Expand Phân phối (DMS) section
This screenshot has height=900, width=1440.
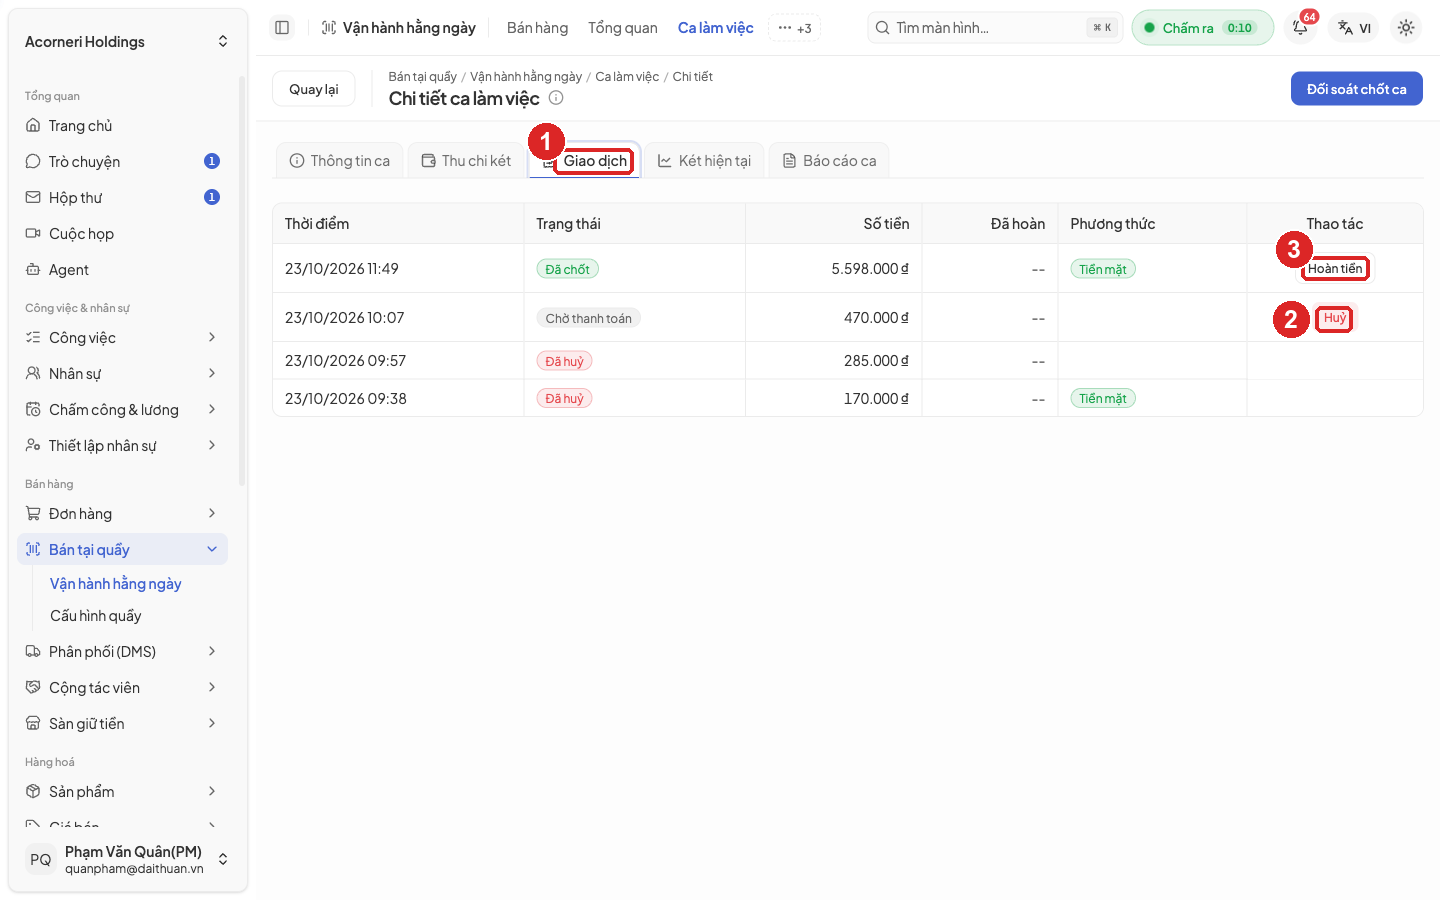tap(122, 652)
